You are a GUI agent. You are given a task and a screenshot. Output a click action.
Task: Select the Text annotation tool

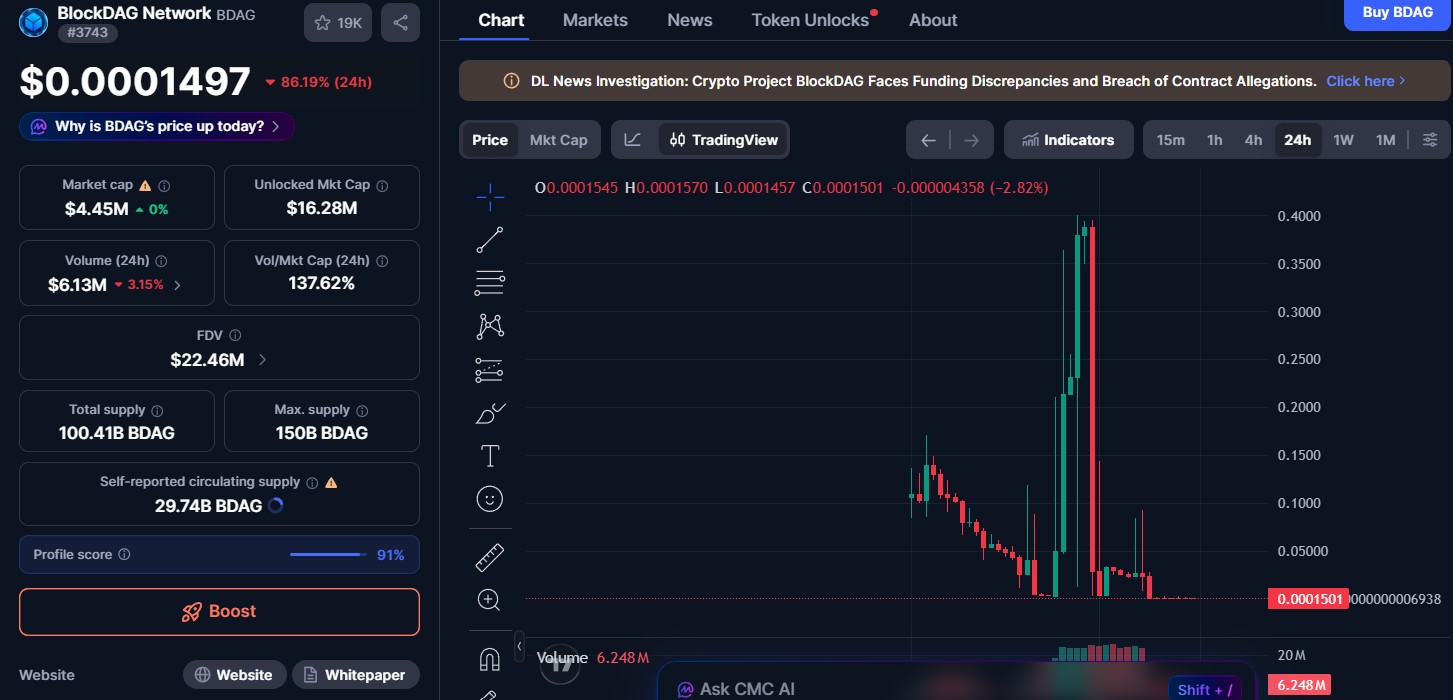click(490, 455)
